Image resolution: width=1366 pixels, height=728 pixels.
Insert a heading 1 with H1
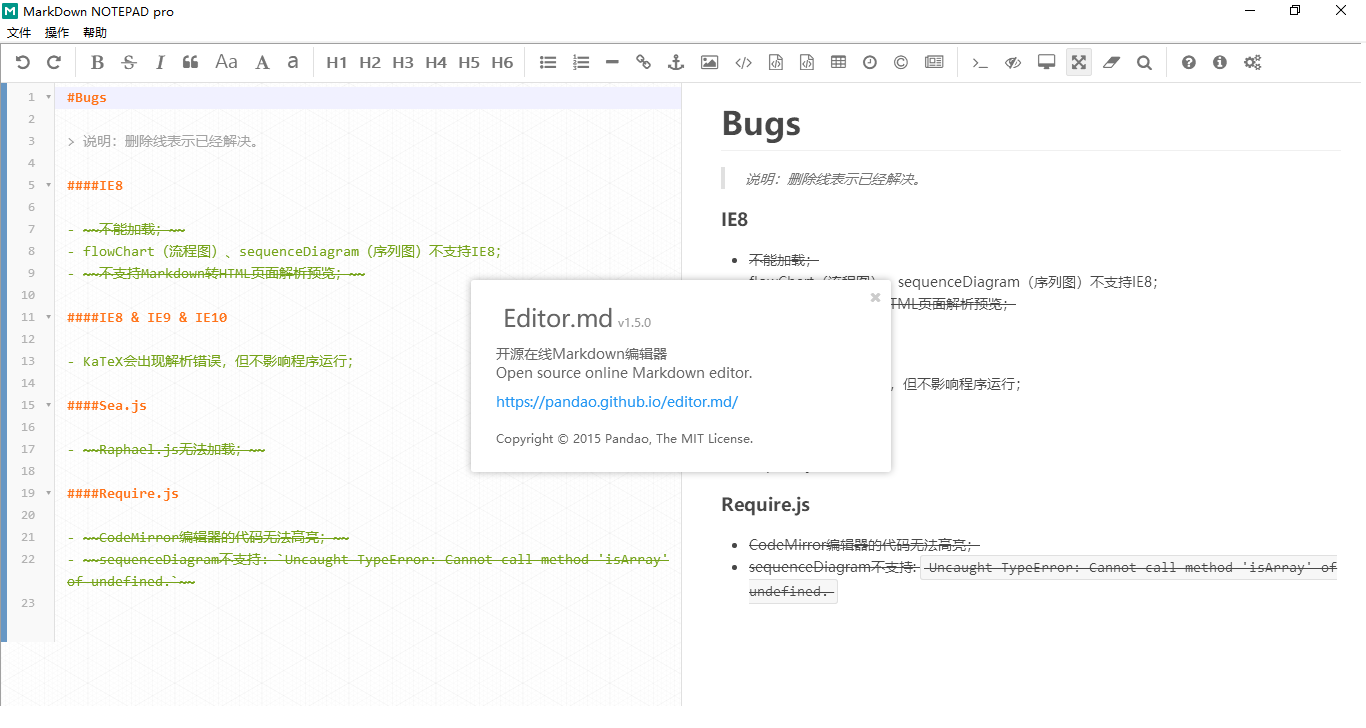337,62
